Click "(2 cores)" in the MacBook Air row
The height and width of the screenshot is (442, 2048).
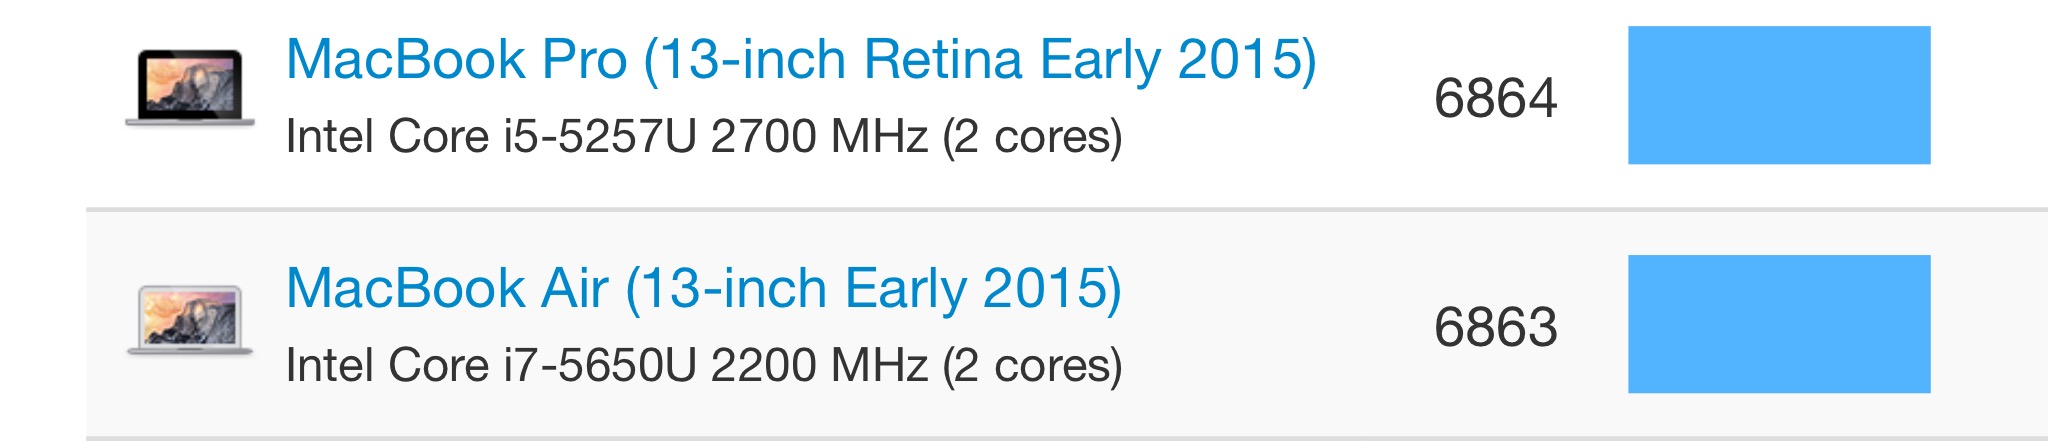pos(1032,366)
